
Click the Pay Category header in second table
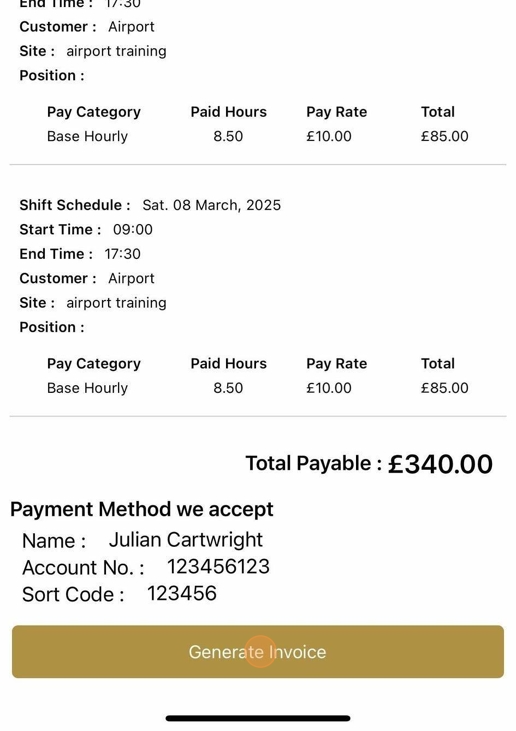coord(94,364)
